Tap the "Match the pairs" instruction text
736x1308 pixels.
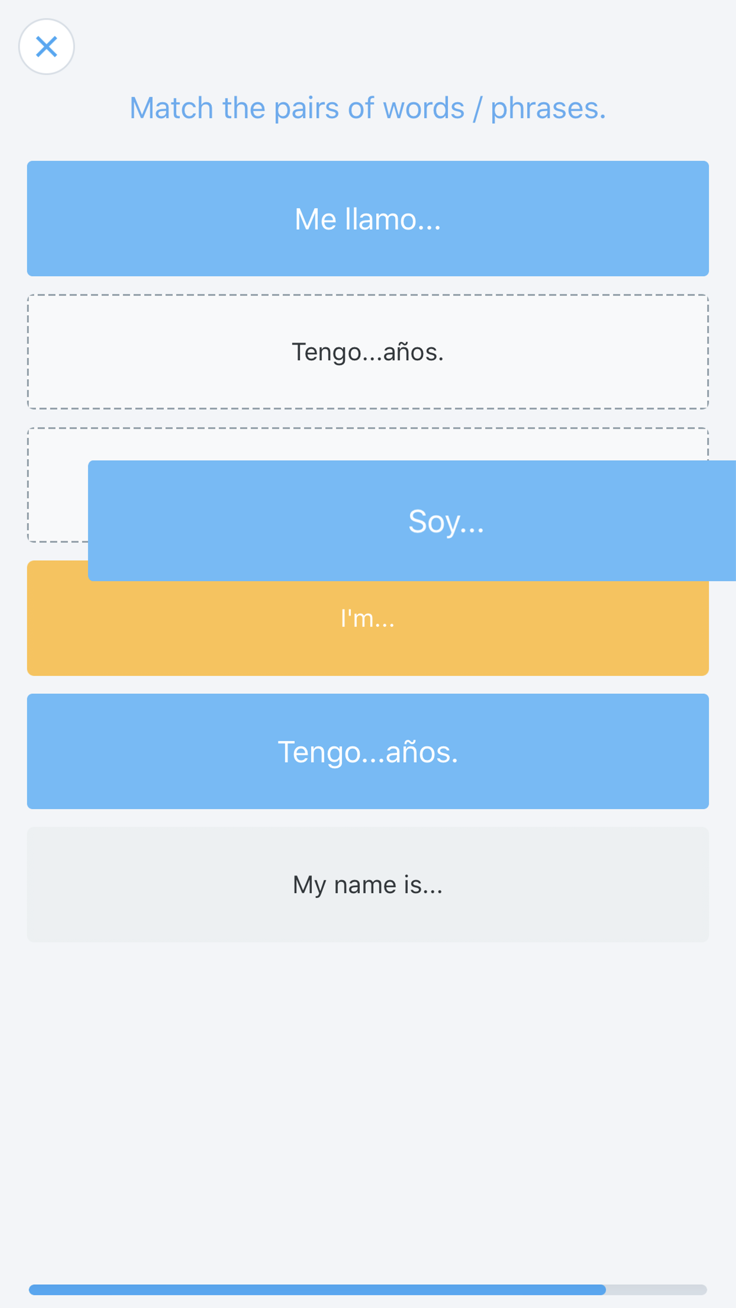[x=368, y=108]
